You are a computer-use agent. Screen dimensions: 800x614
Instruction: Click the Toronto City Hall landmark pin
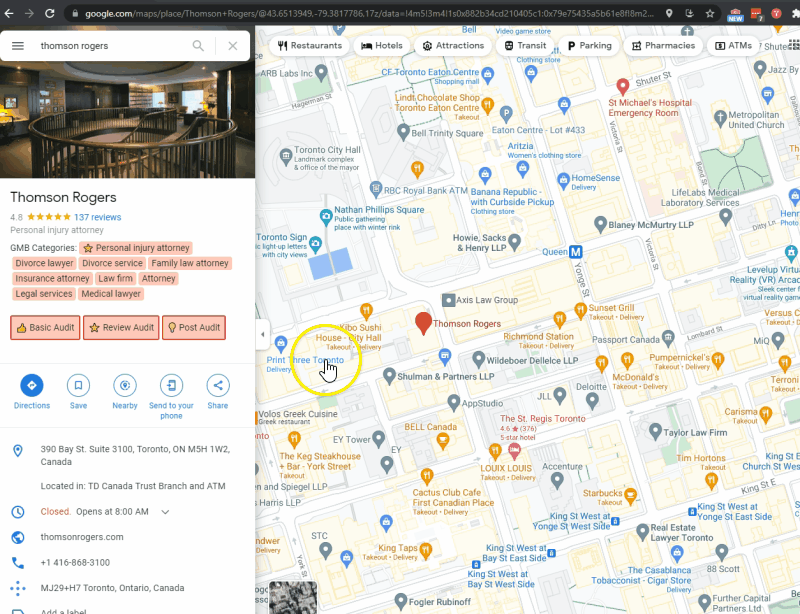(x=286, y=156)
